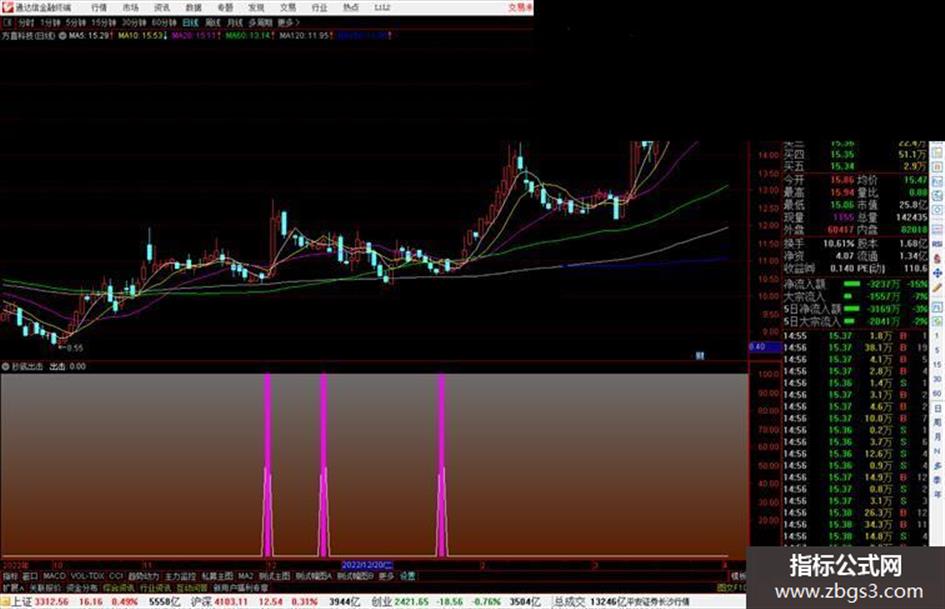Expand 更多 period options
The width and height of the screenshot is (945, 609).
click(288, 22)
